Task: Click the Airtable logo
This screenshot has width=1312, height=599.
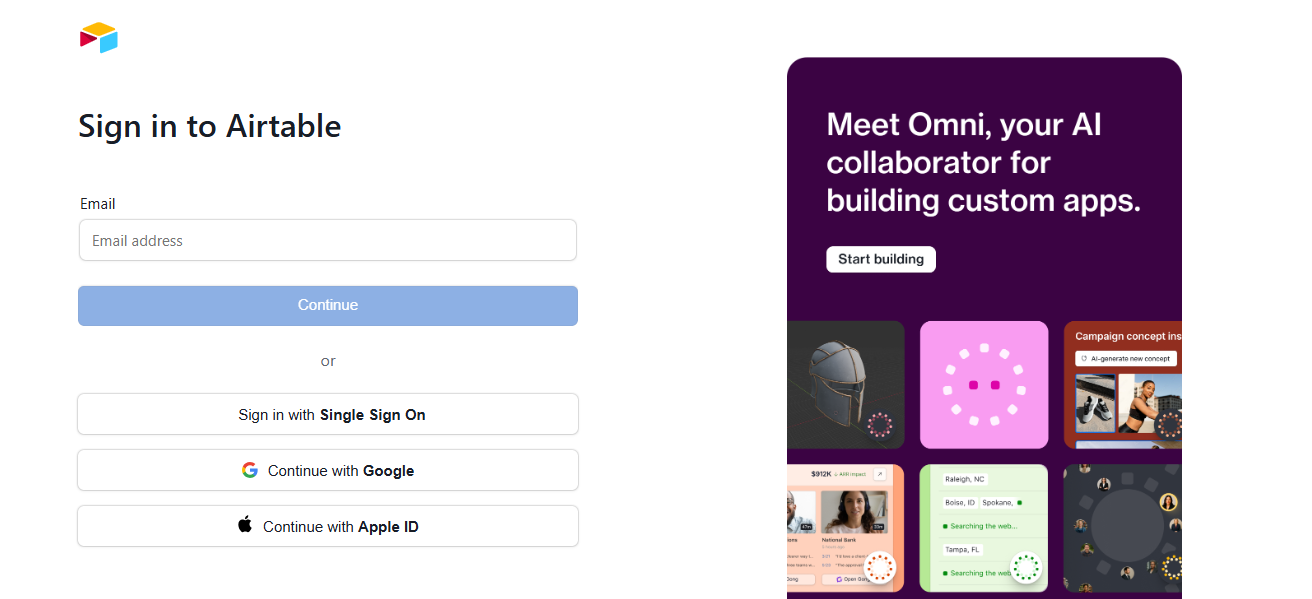Action: [x=99, y=37]
